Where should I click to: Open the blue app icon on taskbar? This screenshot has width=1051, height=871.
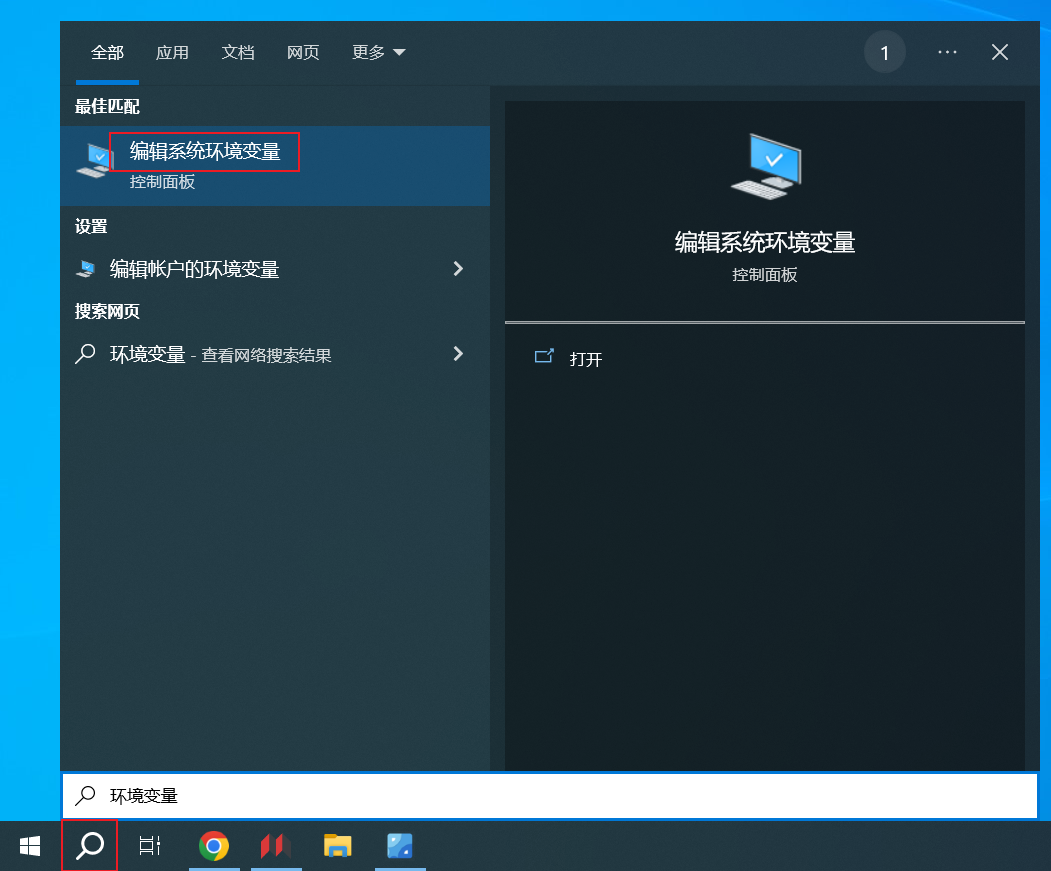[x=400, y=846]
